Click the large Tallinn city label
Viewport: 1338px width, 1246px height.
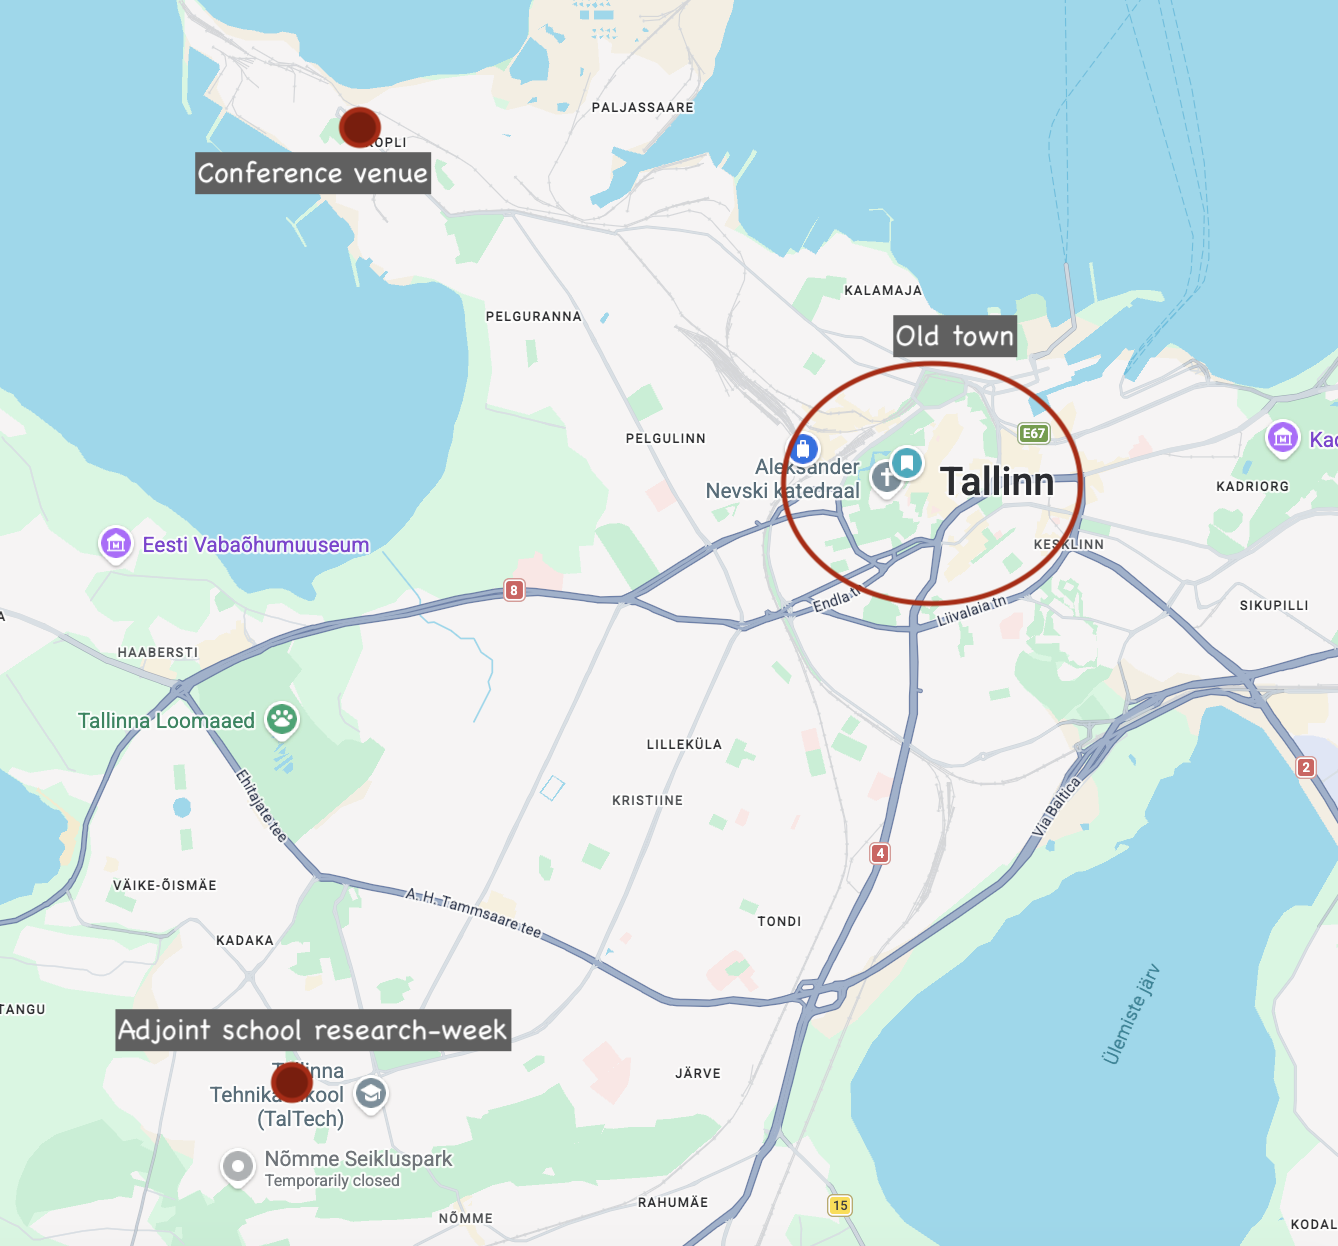(997, 482)
